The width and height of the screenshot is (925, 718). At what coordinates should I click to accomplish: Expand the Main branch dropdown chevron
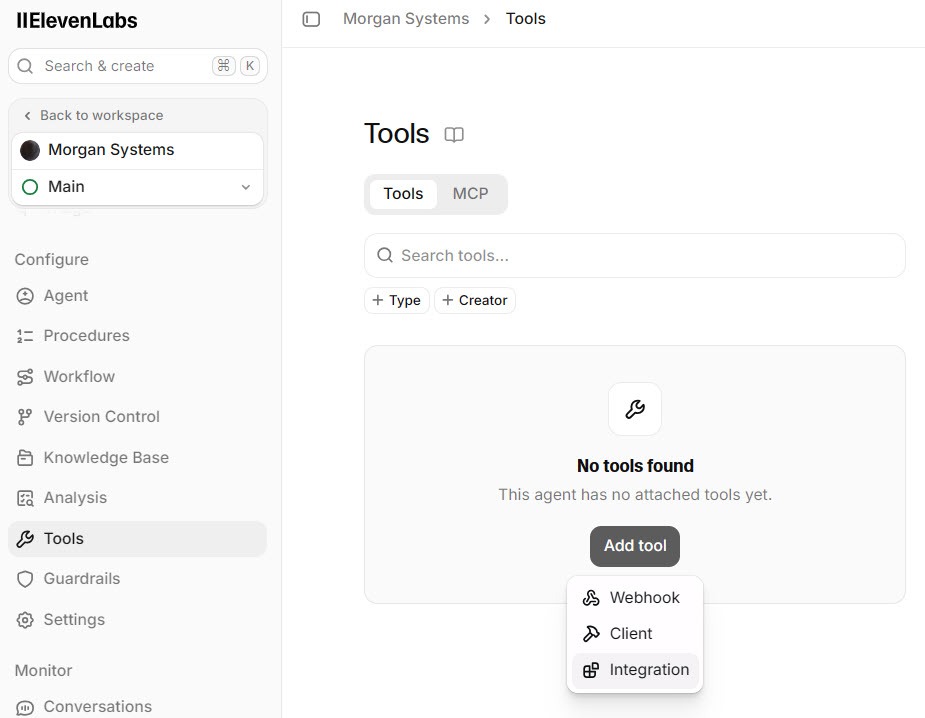(246, 187)
